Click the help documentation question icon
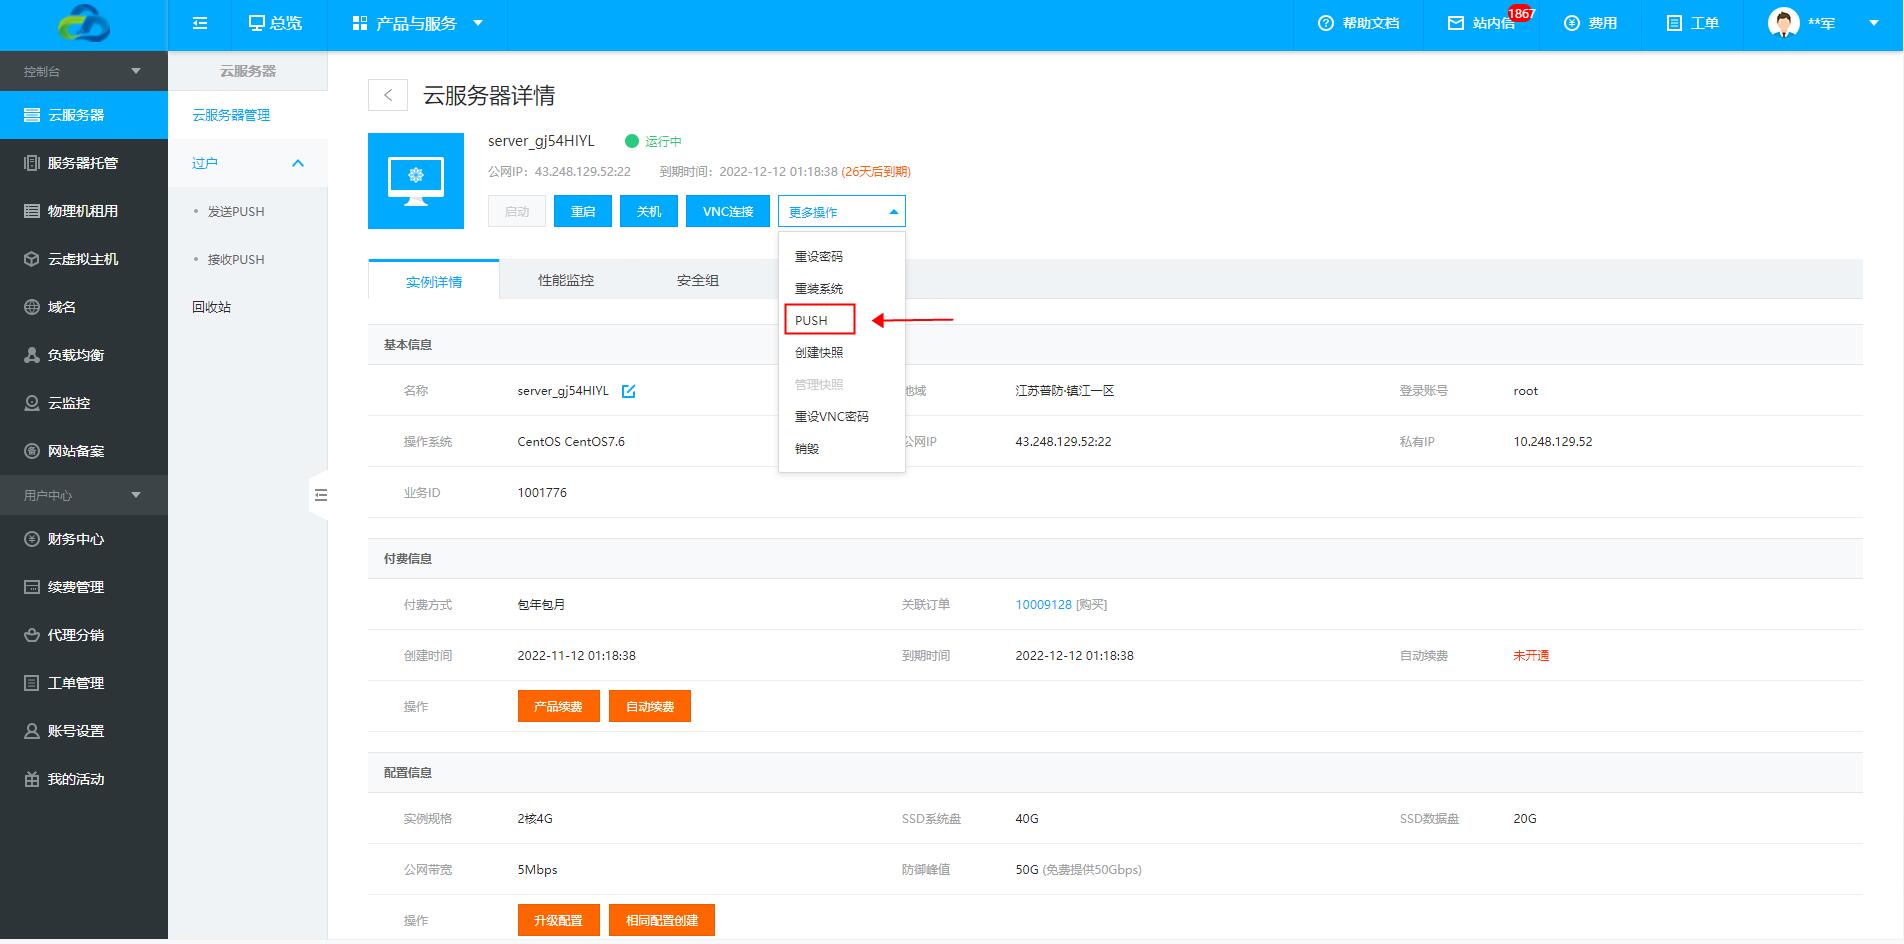Viewport: 1904px width, 944px height. (1326, 23)
